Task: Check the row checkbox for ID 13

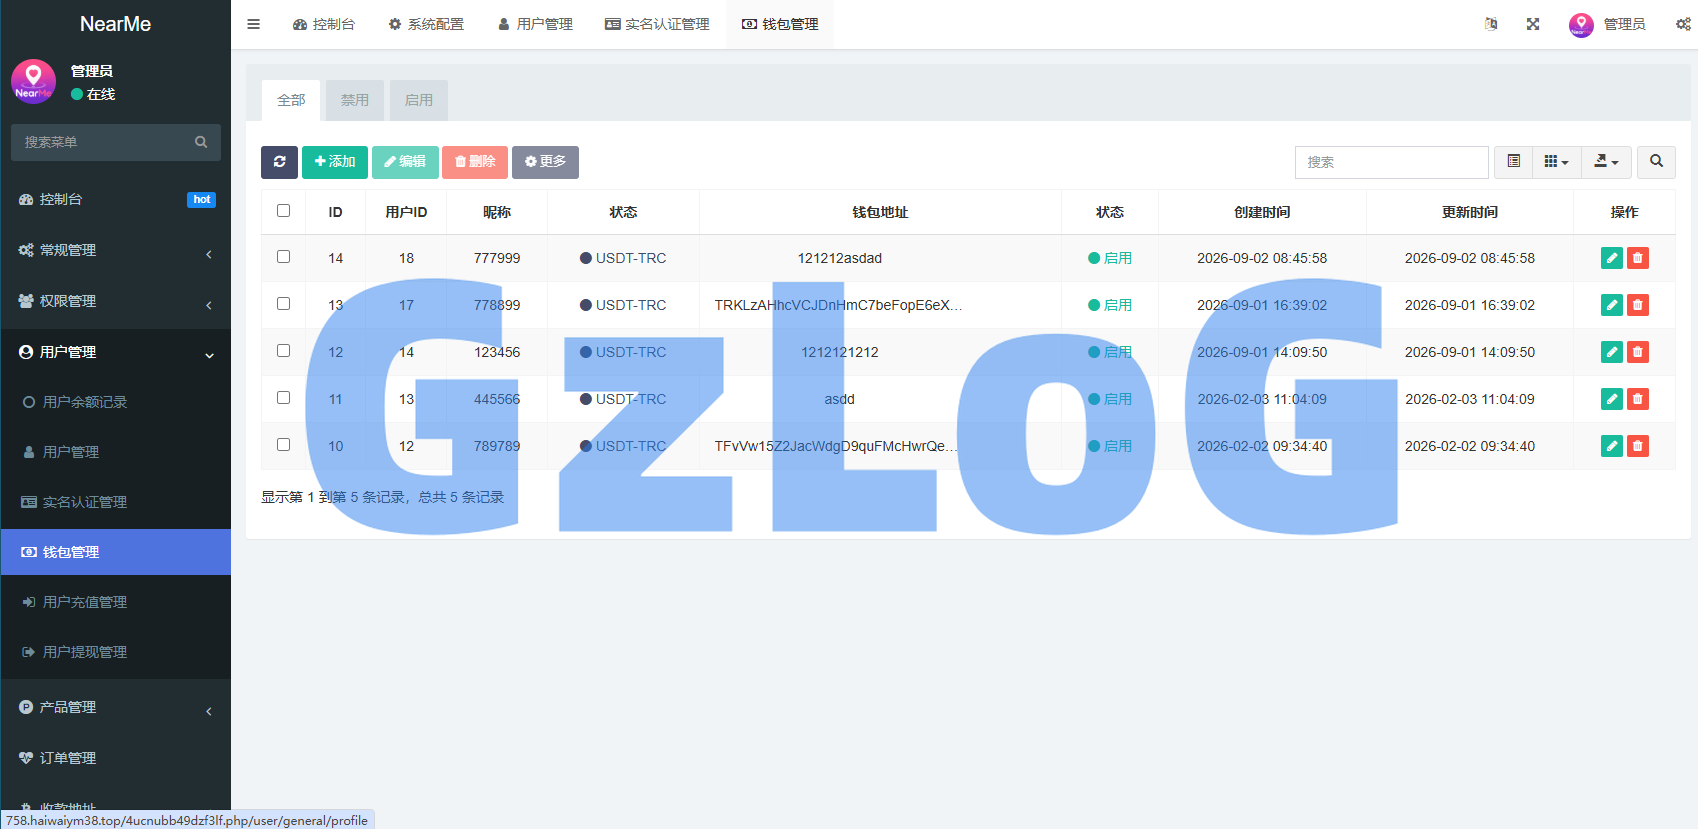Action: tap(283, 304)
